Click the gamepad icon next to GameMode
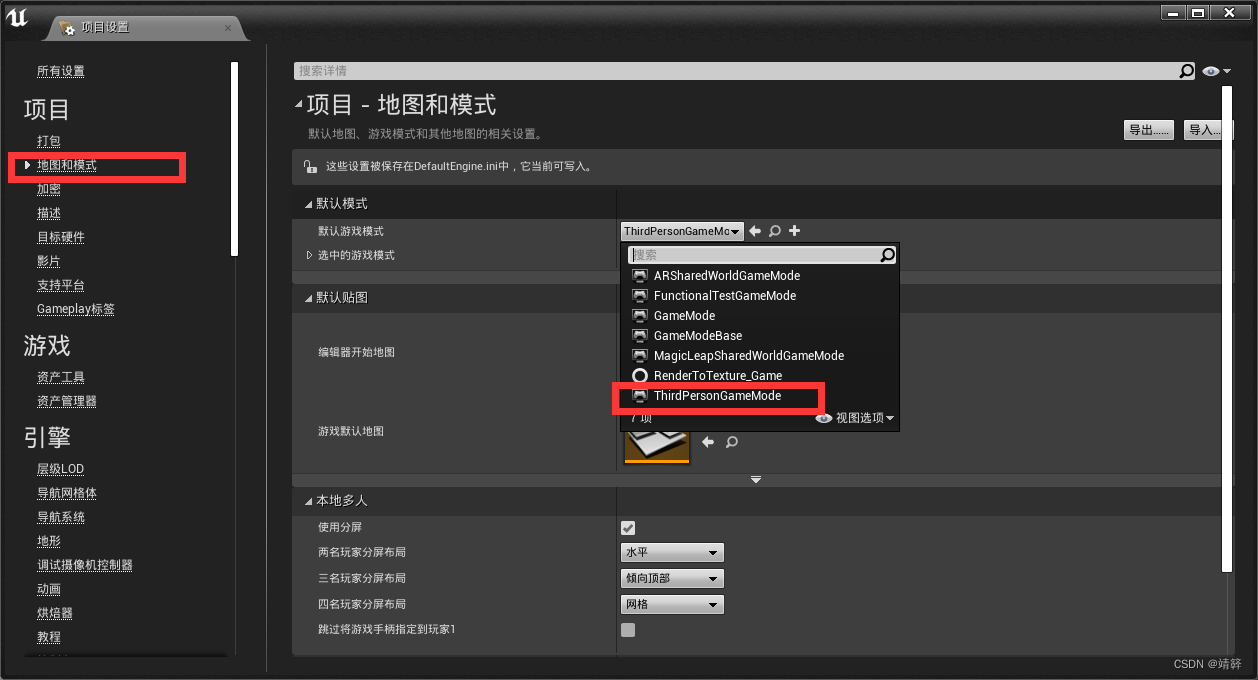 pyautogui.click(x=640, y=315)
